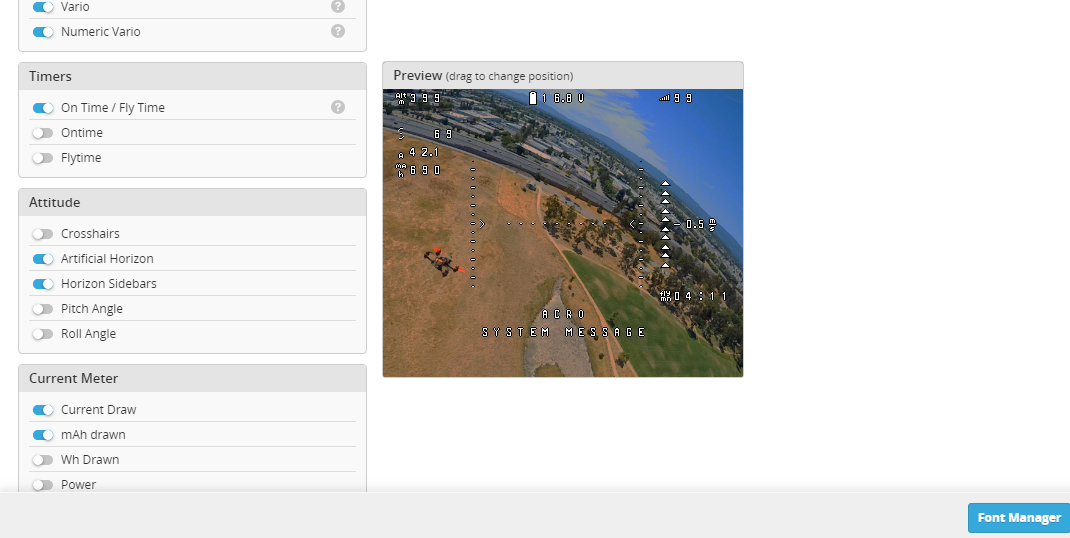Click the Attitude section header
This screenshot has height=538, width=1070.
point(192,203)
